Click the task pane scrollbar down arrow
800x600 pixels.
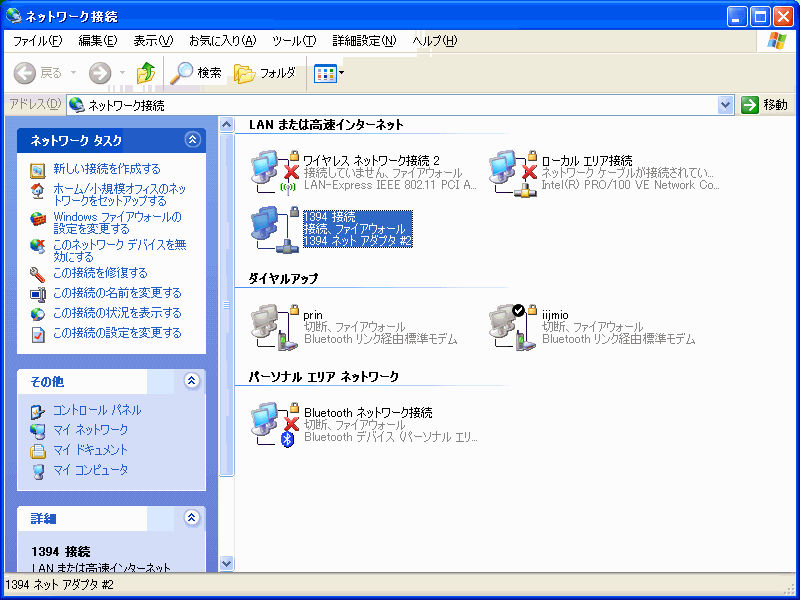[226, 563]
